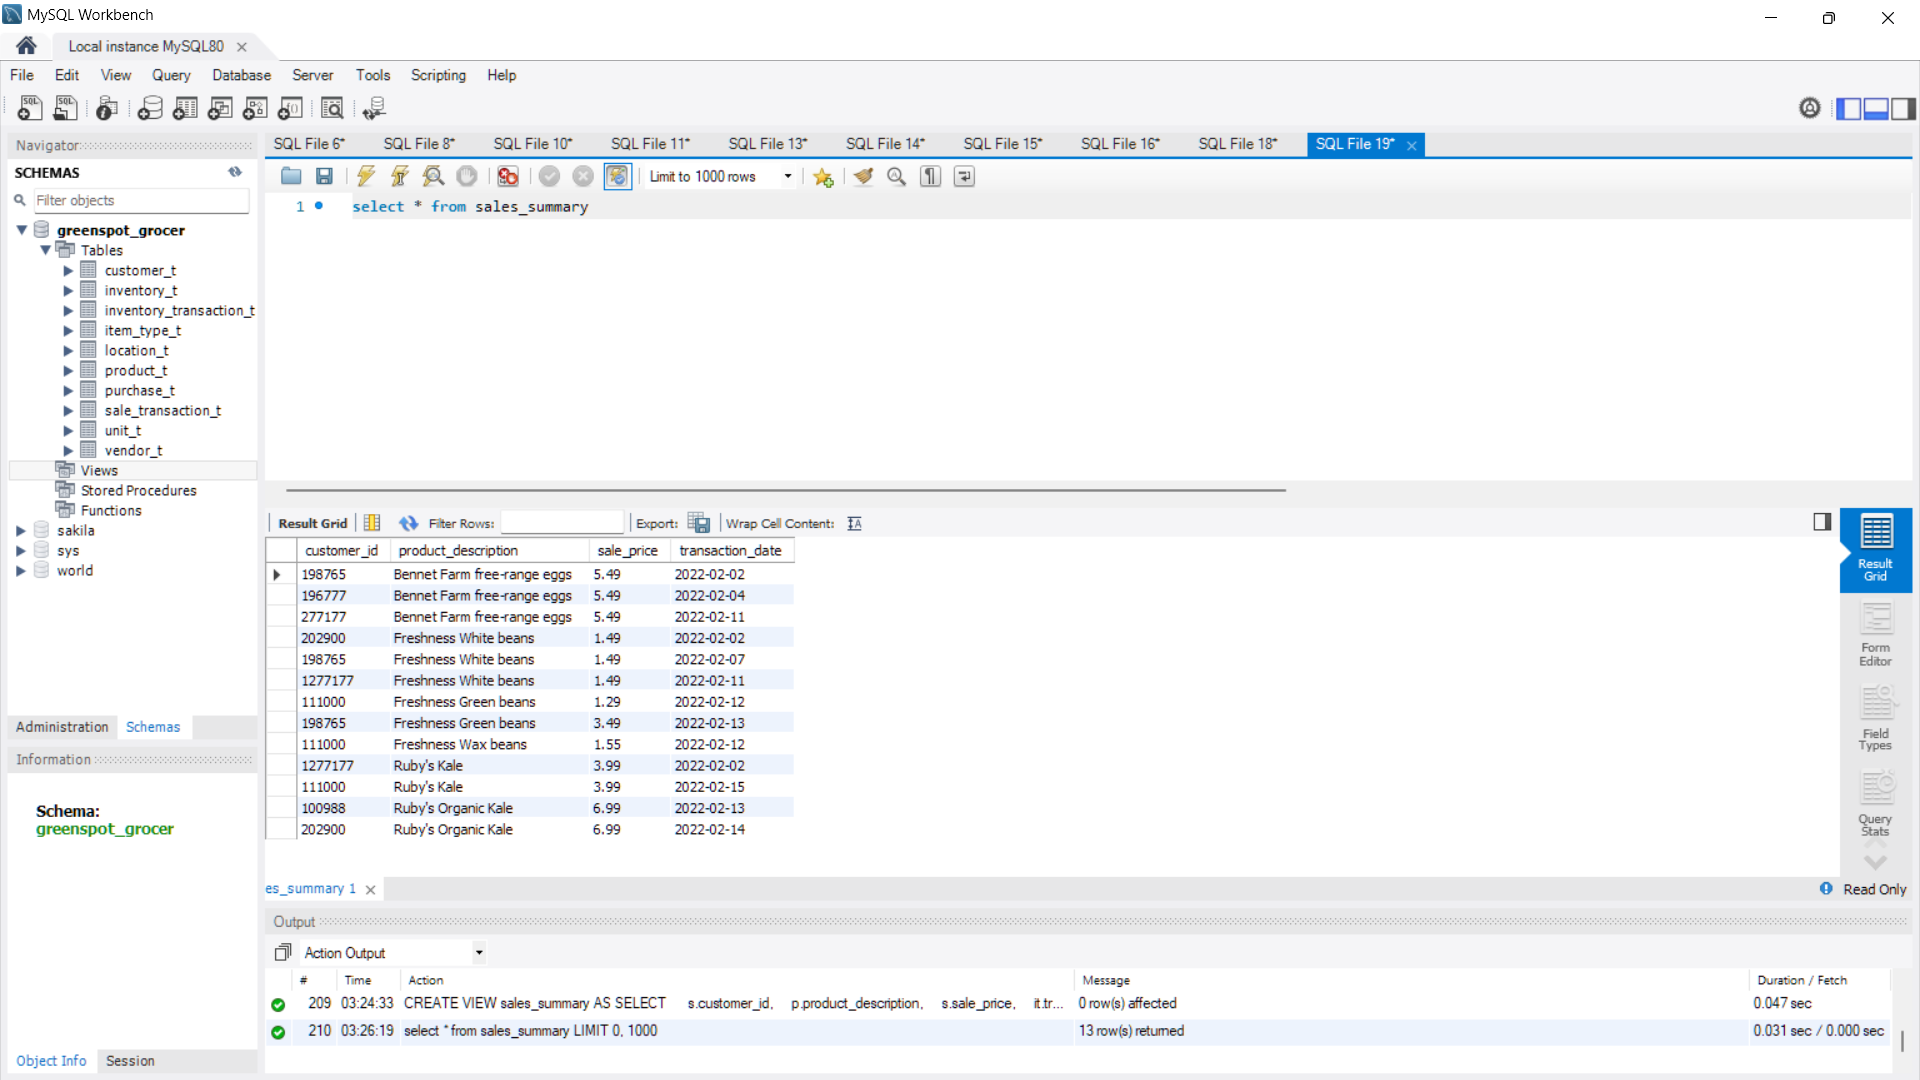1920x1080 pixels.
Task: Commit transaction checkmark icon
Action: pyautogui.click(x=549, y=176)
